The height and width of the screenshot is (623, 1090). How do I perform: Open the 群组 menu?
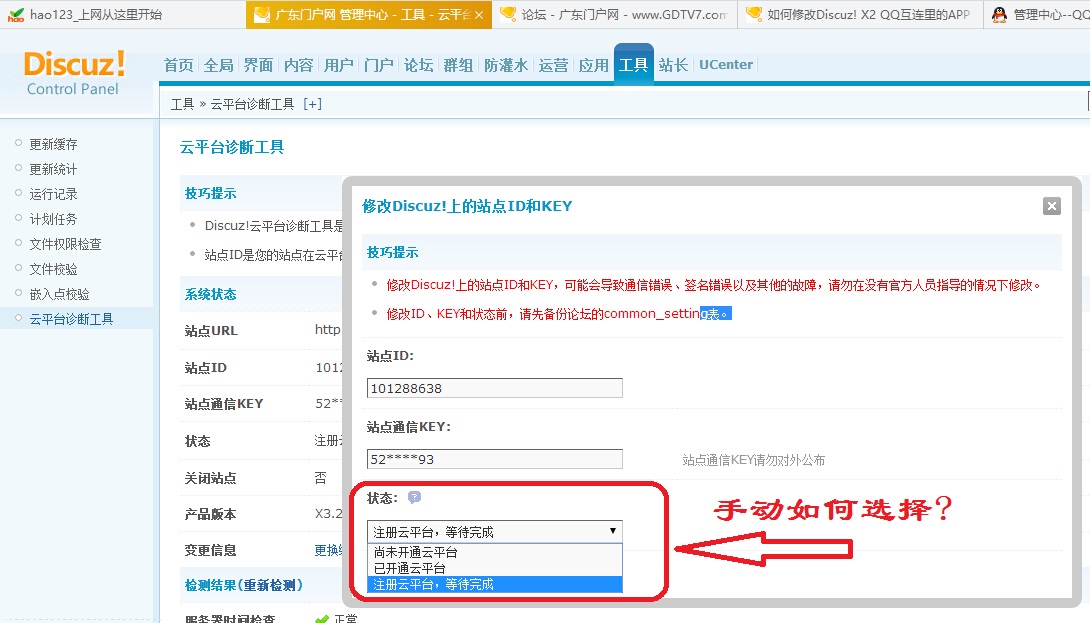[459, 65]
